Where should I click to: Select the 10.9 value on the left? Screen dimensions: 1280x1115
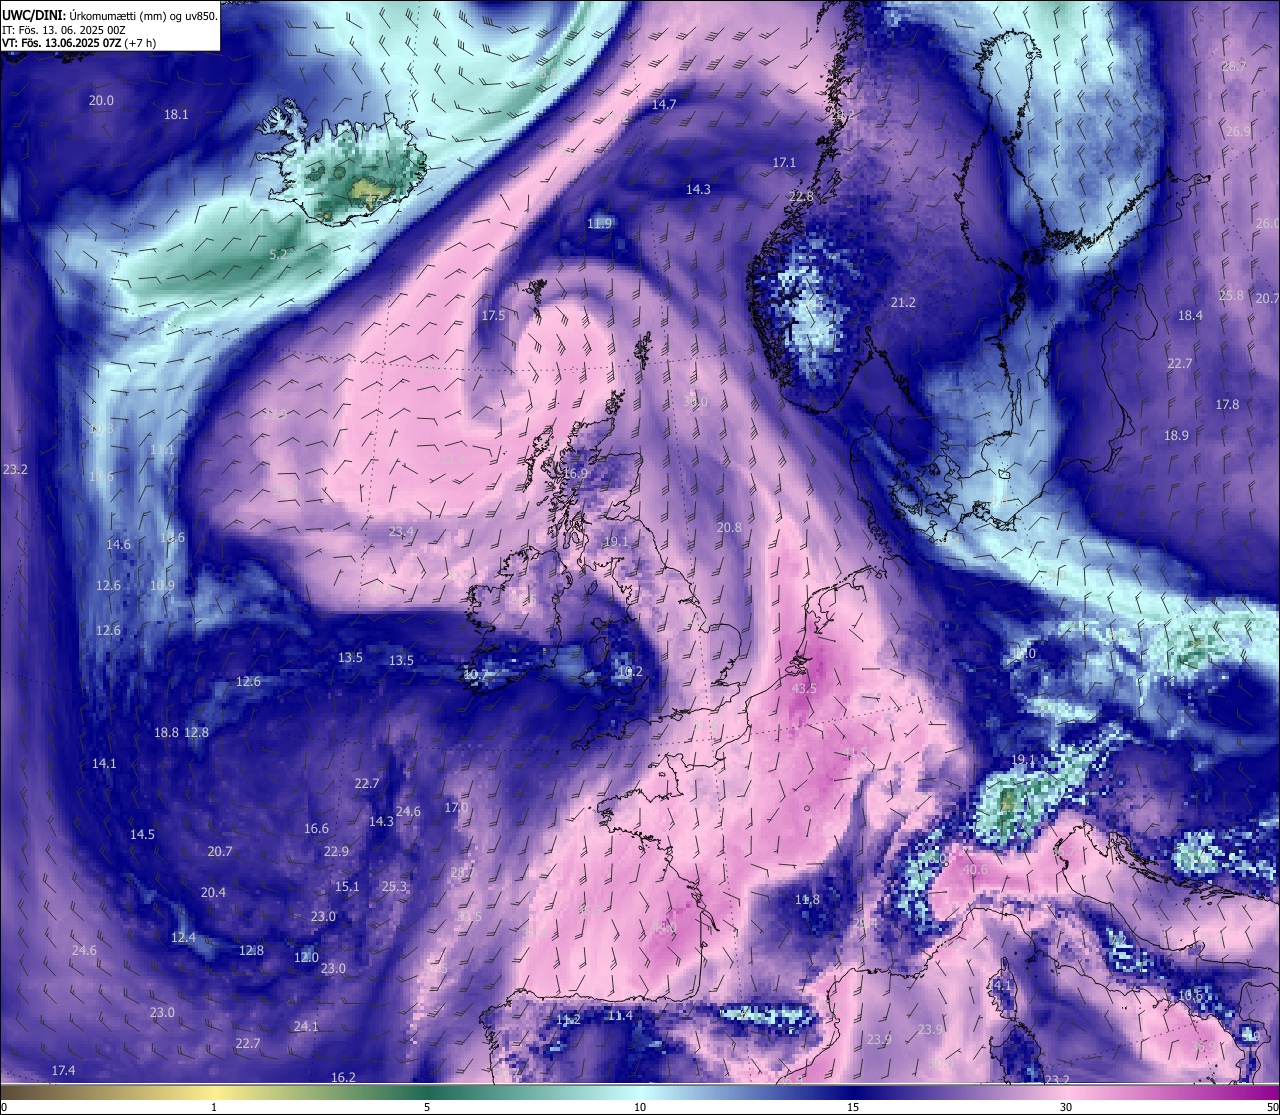click(162, 586)
